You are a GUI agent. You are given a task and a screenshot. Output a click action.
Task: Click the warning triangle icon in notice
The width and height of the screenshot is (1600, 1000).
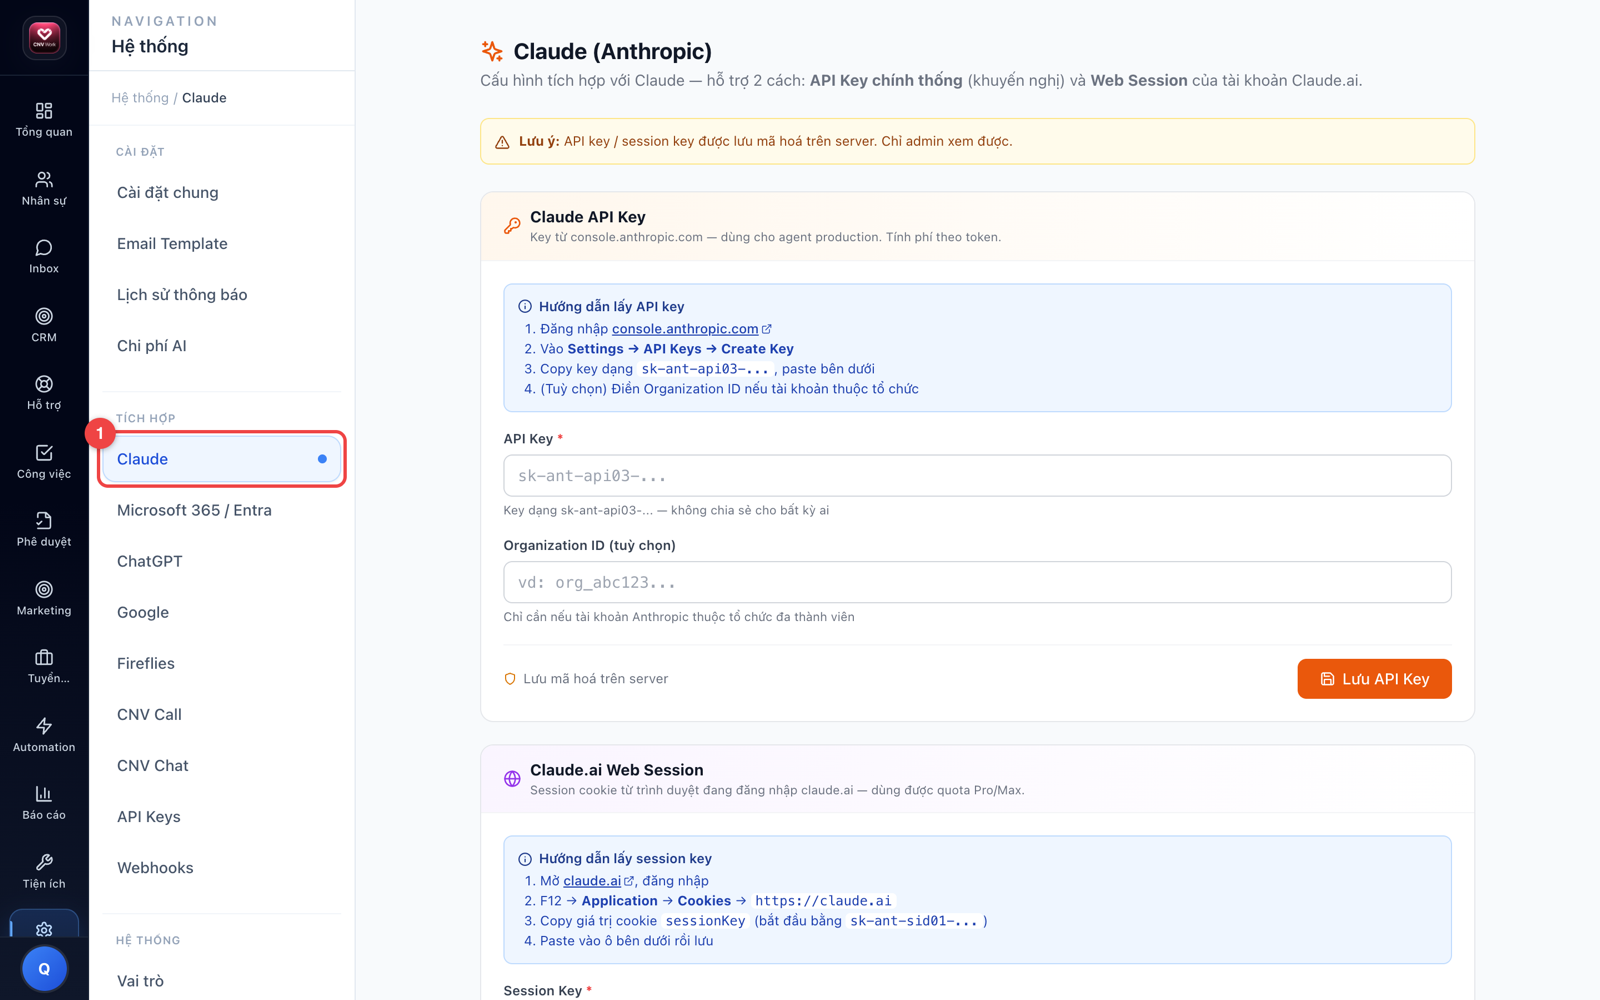(502, 142)
